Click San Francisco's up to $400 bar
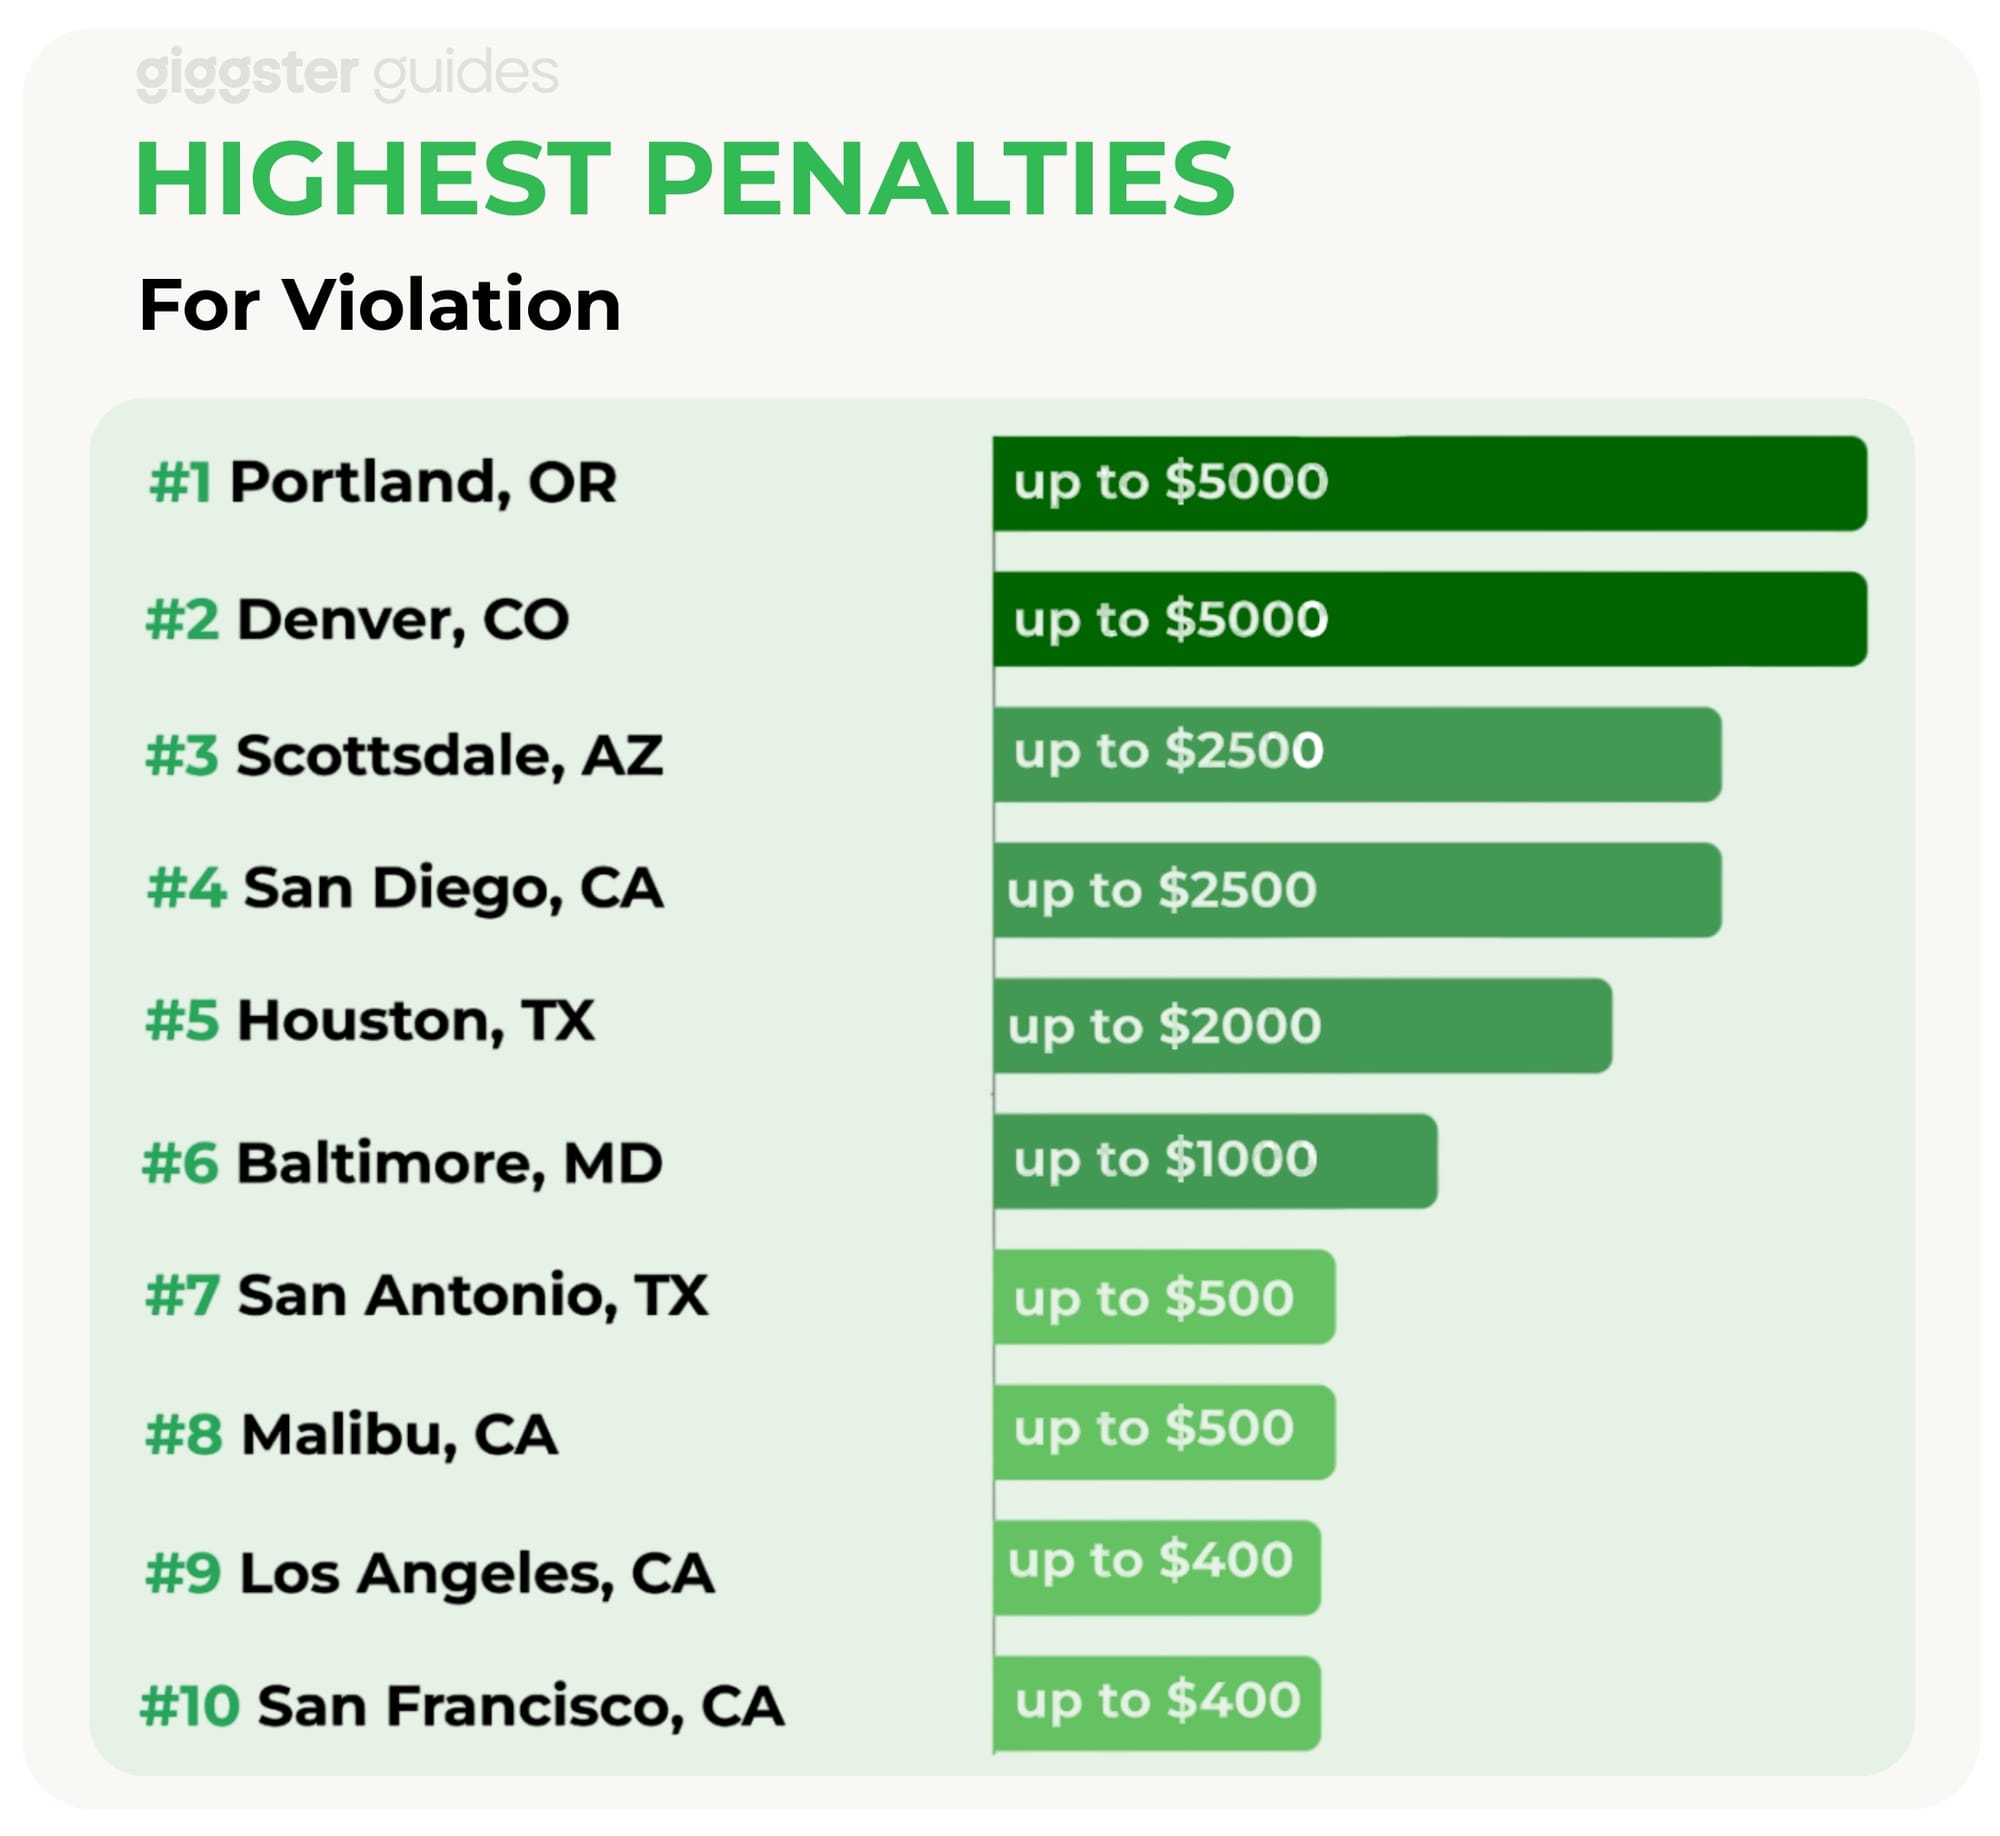This screenshot has width=2000, height=1836. click(x=1157, y=1705)
